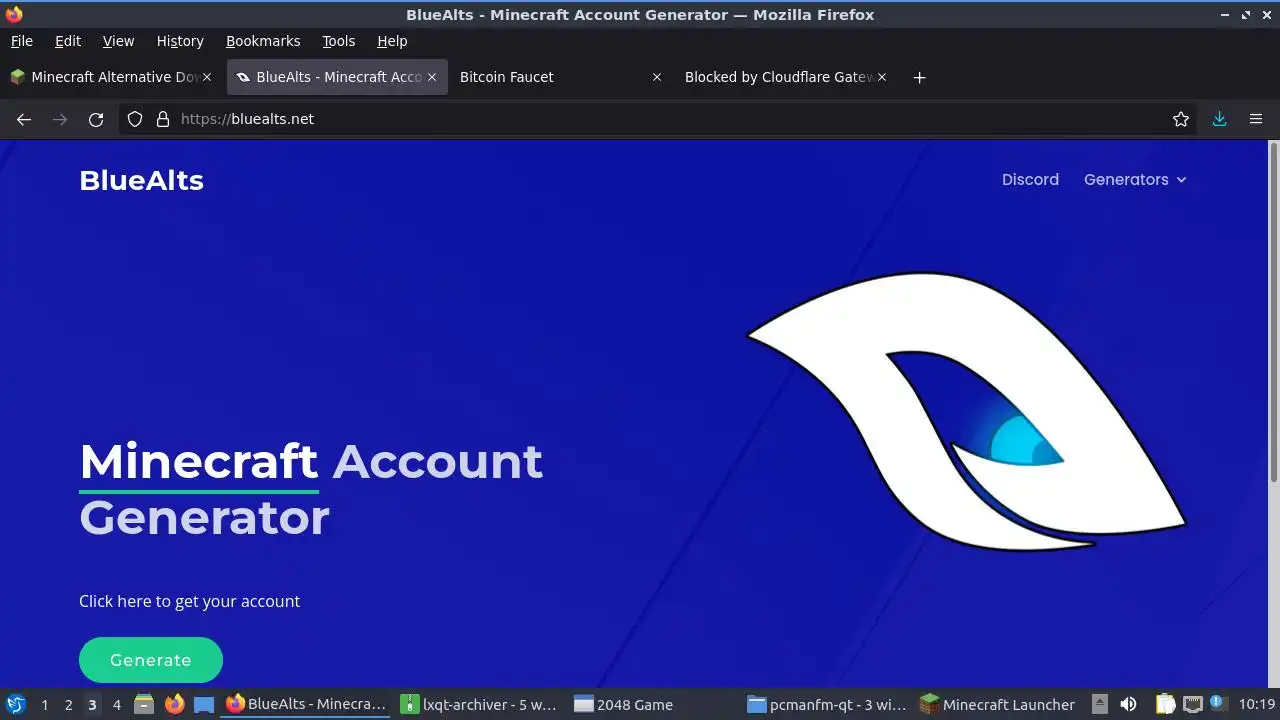Expand the Generators dropdown menu
Screen dimensions: 1280x720
pyautogui.click(x=1135, y=180)
